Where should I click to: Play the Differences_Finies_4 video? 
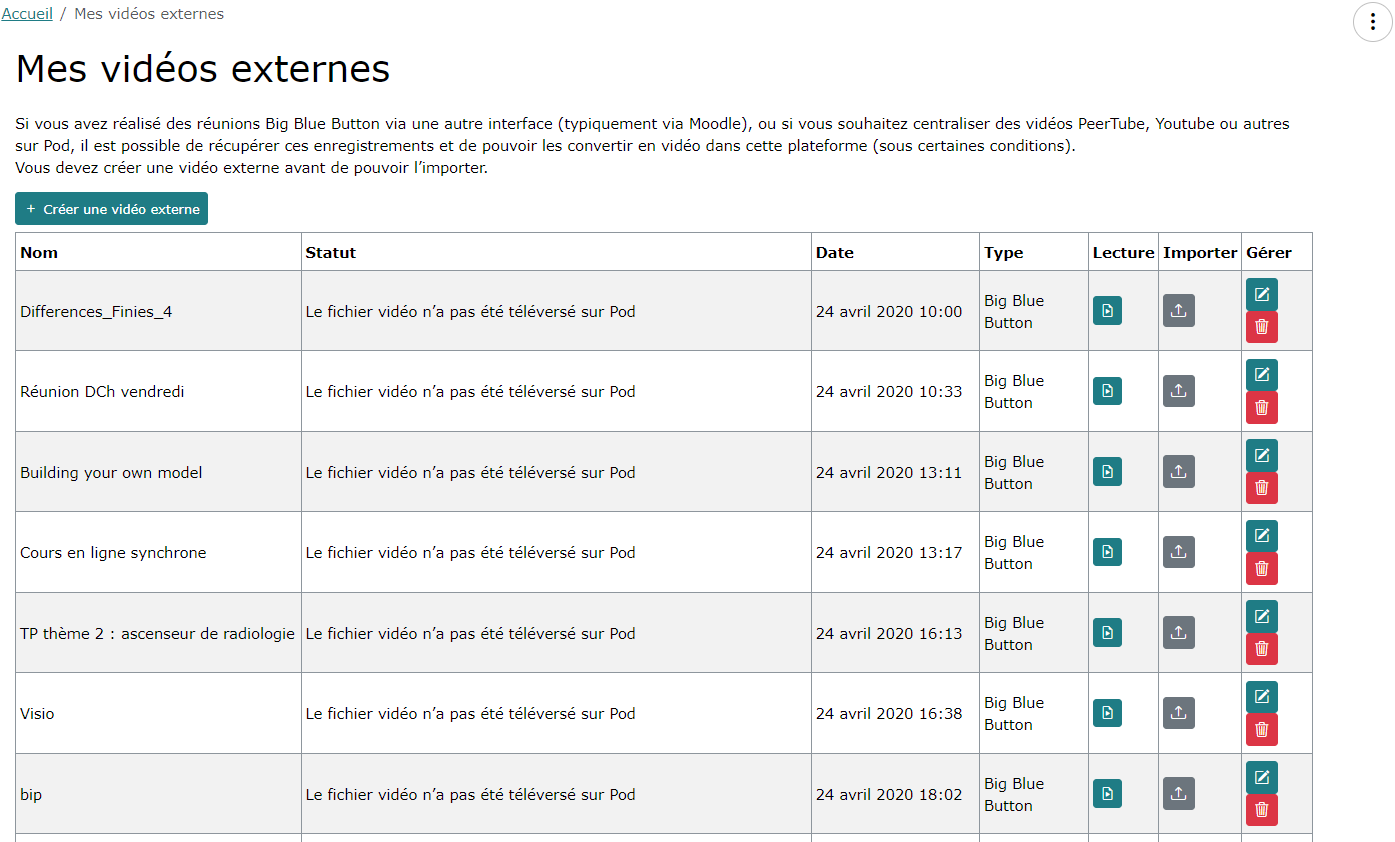pyautogui.click(x=1107, y=311)
